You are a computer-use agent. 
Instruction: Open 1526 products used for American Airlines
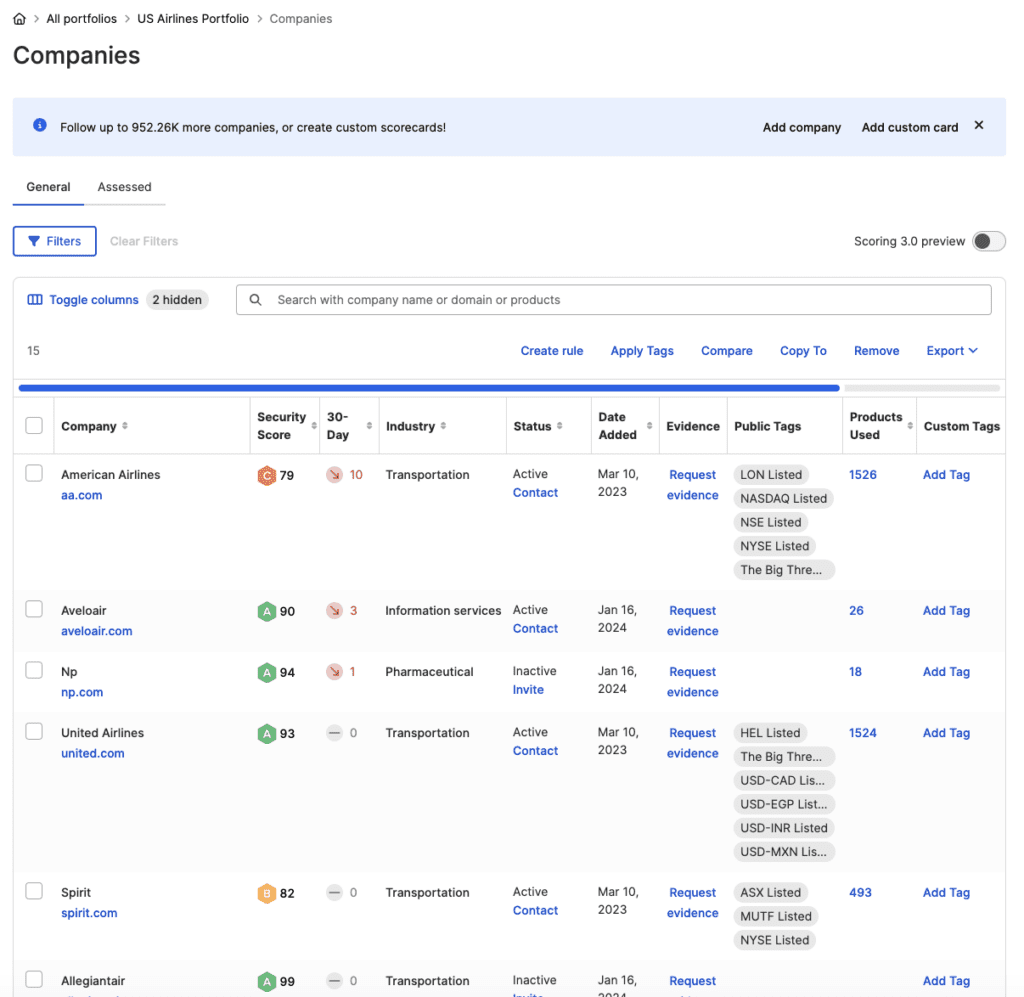tap(862, 475)
